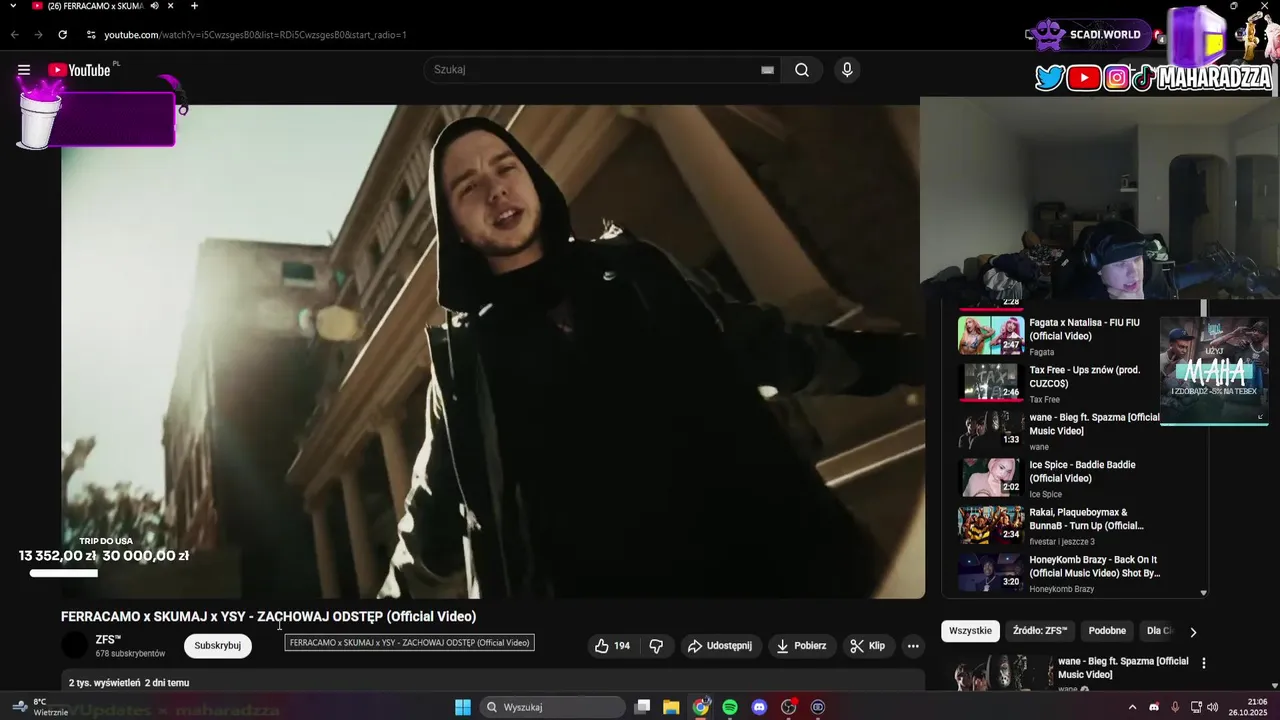Image resolution: width=1280 pixels, height=720 pixels.
Task: Go to the YouTube home logo
Action: click(x=79, y=70)
